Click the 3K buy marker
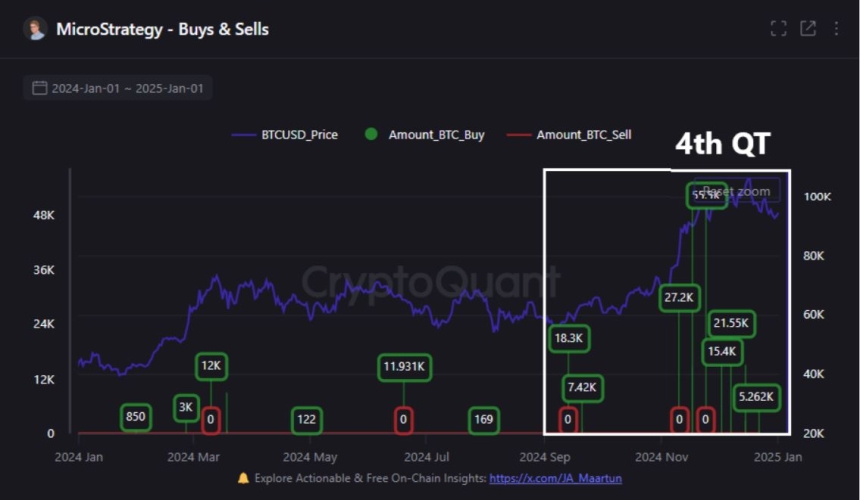Screen dimensions: 860x500 (186, 407)
